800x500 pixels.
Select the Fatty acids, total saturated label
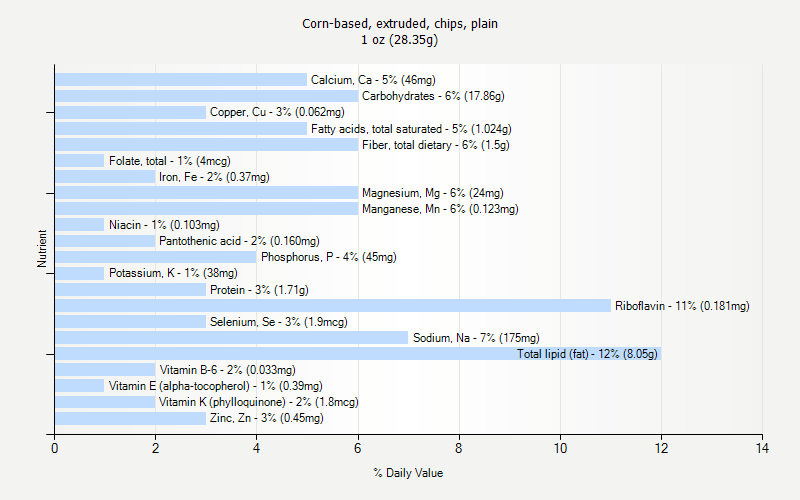tap(411, 129)
